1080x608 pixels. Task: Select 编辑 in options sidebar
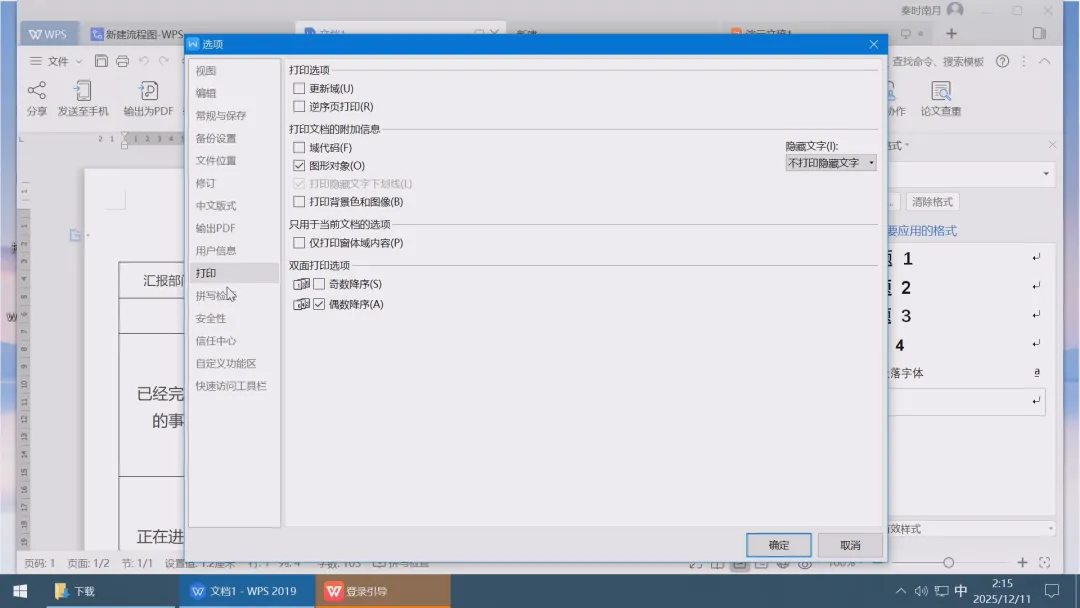(x=234, y=93)
